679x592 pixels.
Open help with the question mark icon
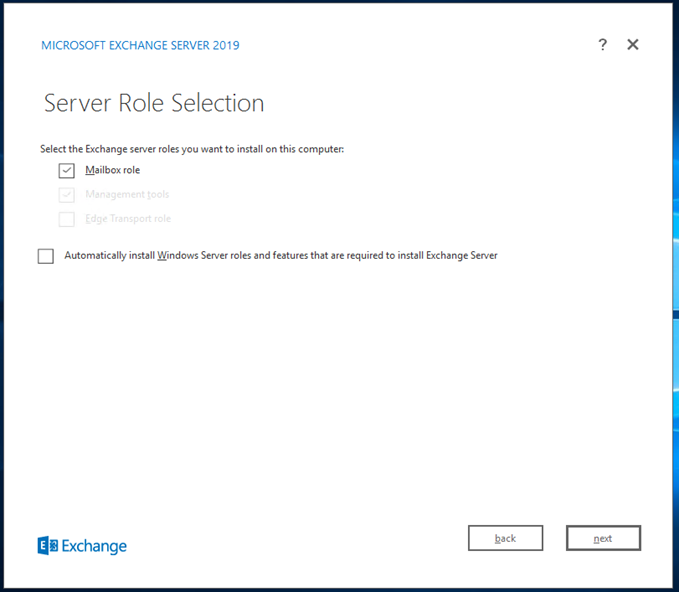tap(602, 45)
